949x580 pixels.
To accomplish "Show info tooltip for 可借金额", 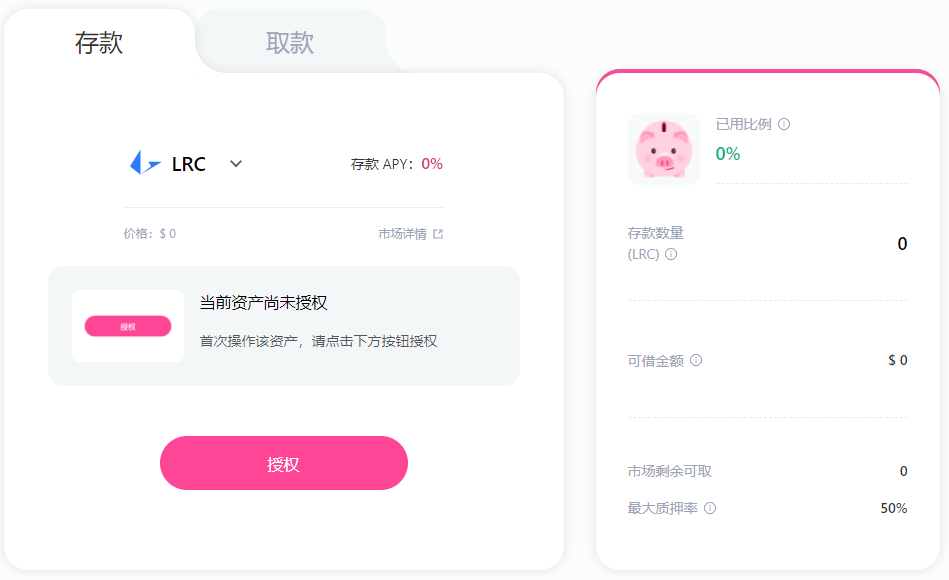I will pos(696,360).
